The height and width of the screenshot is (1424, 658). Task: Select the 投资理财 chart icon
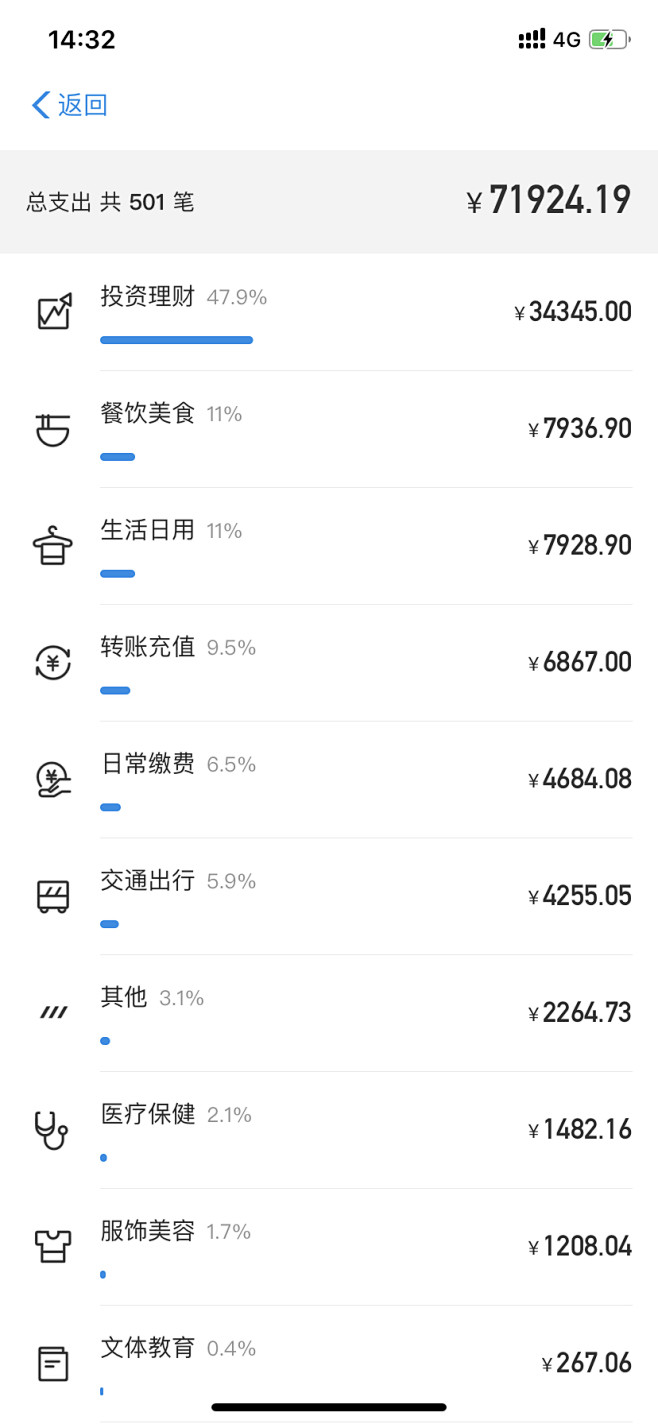click(53, 311)
